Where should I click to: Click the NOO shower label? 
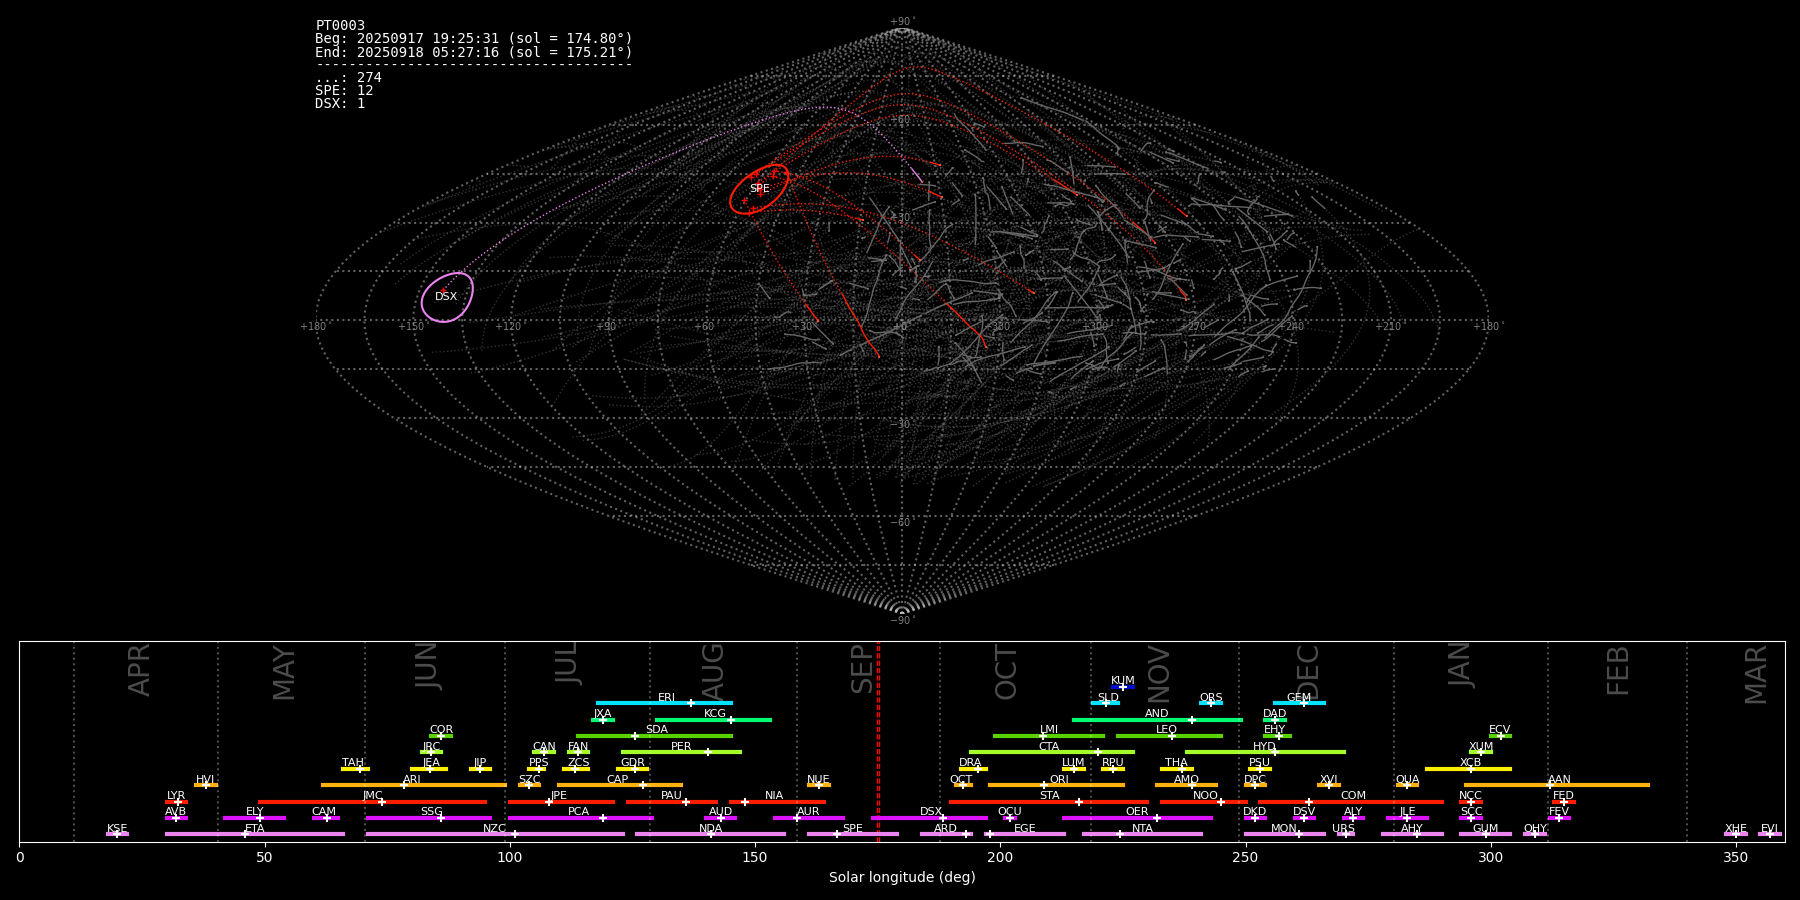(x=1206, y=796)
